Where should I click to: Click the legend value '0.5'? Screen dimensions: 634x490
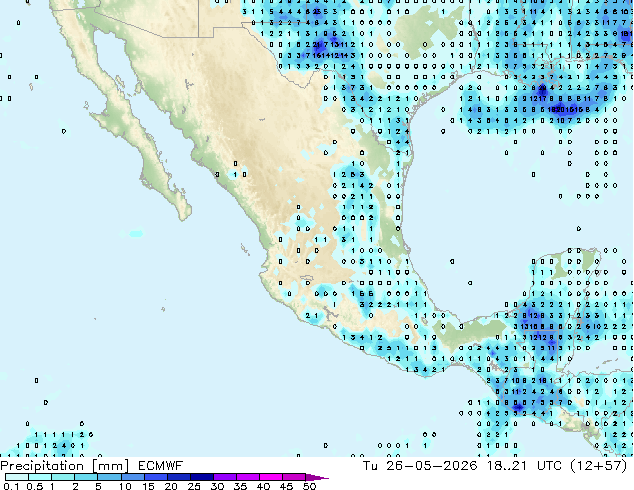click(35, 486)
